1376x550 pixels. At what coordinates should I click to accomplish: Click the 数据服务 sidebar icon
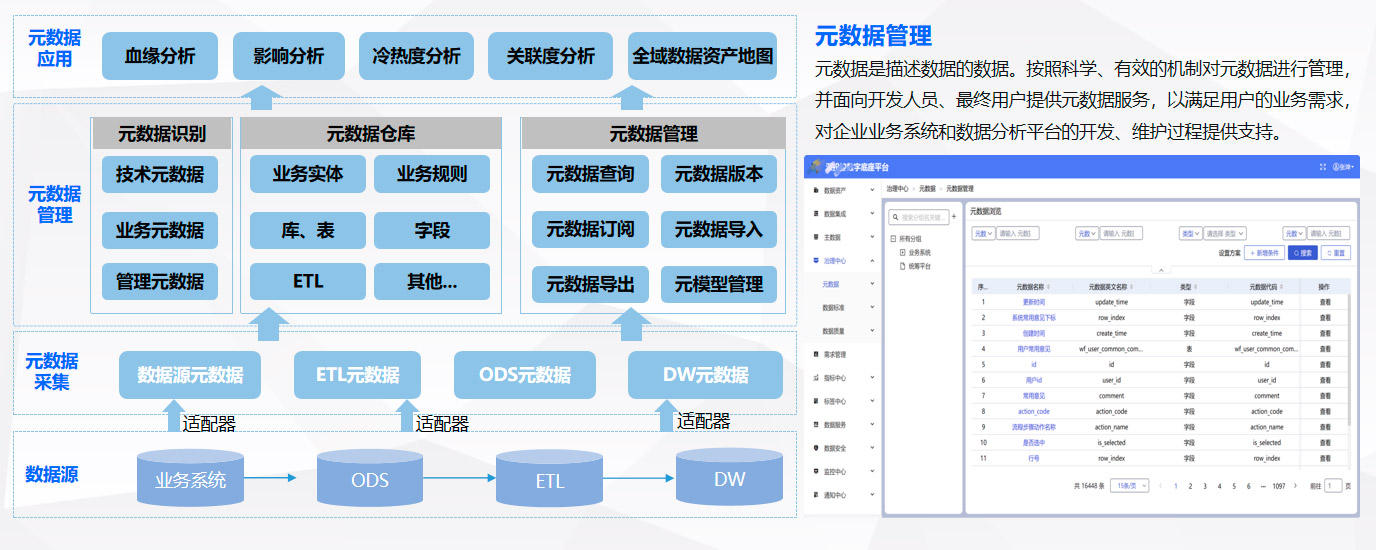click(816, 424)
